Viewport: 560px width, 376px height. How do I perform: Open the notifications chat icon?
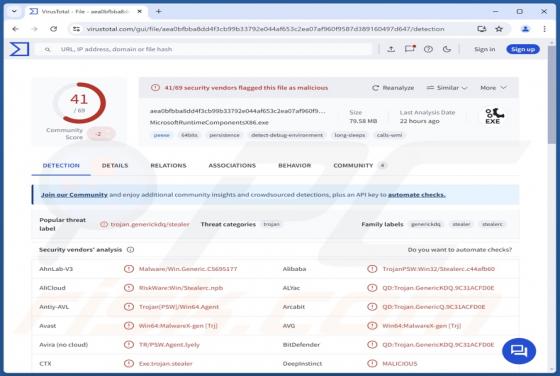(410, 49)
